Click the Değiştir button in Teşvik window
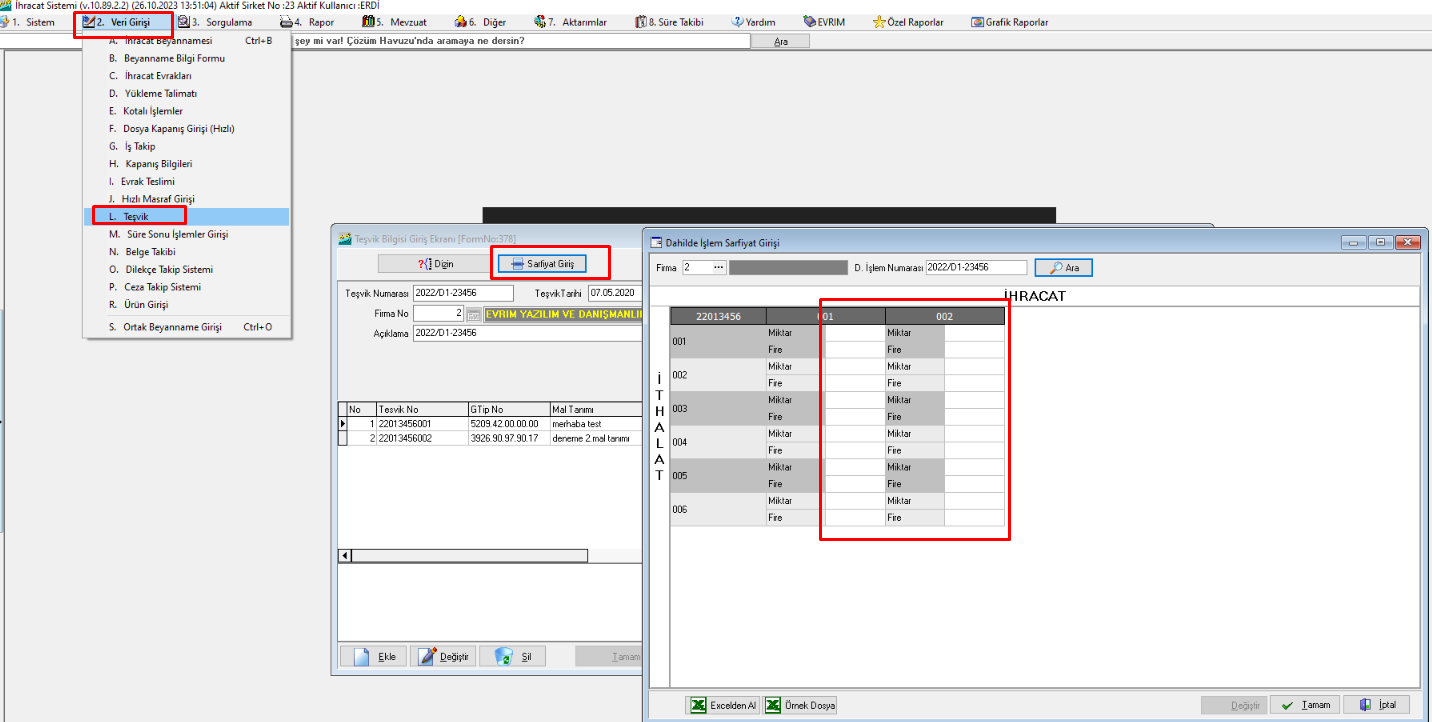This screenshot has height=722, width=1432. coord(443,656)
